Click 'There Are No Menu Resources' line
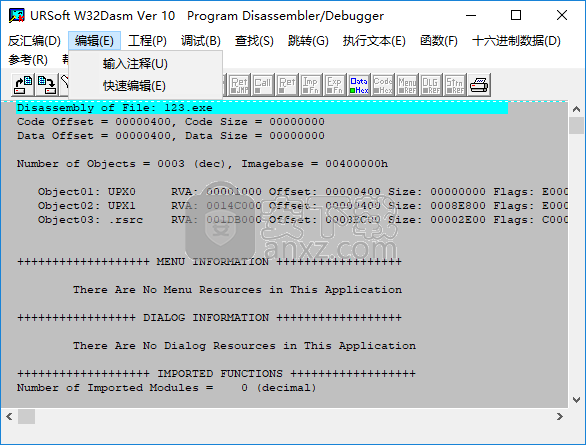Image resolution: width=586 pixels, height=445 pixels. [237, 290]
